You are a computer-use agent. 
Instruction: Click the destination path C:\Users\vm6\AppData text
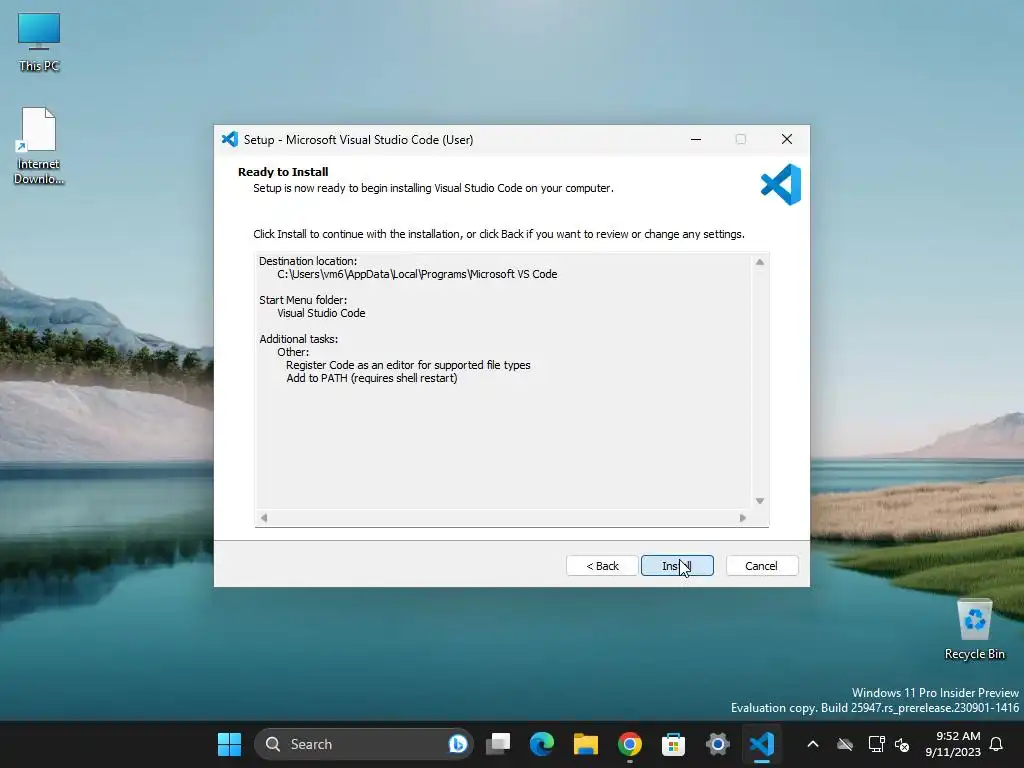click(417, 274)
